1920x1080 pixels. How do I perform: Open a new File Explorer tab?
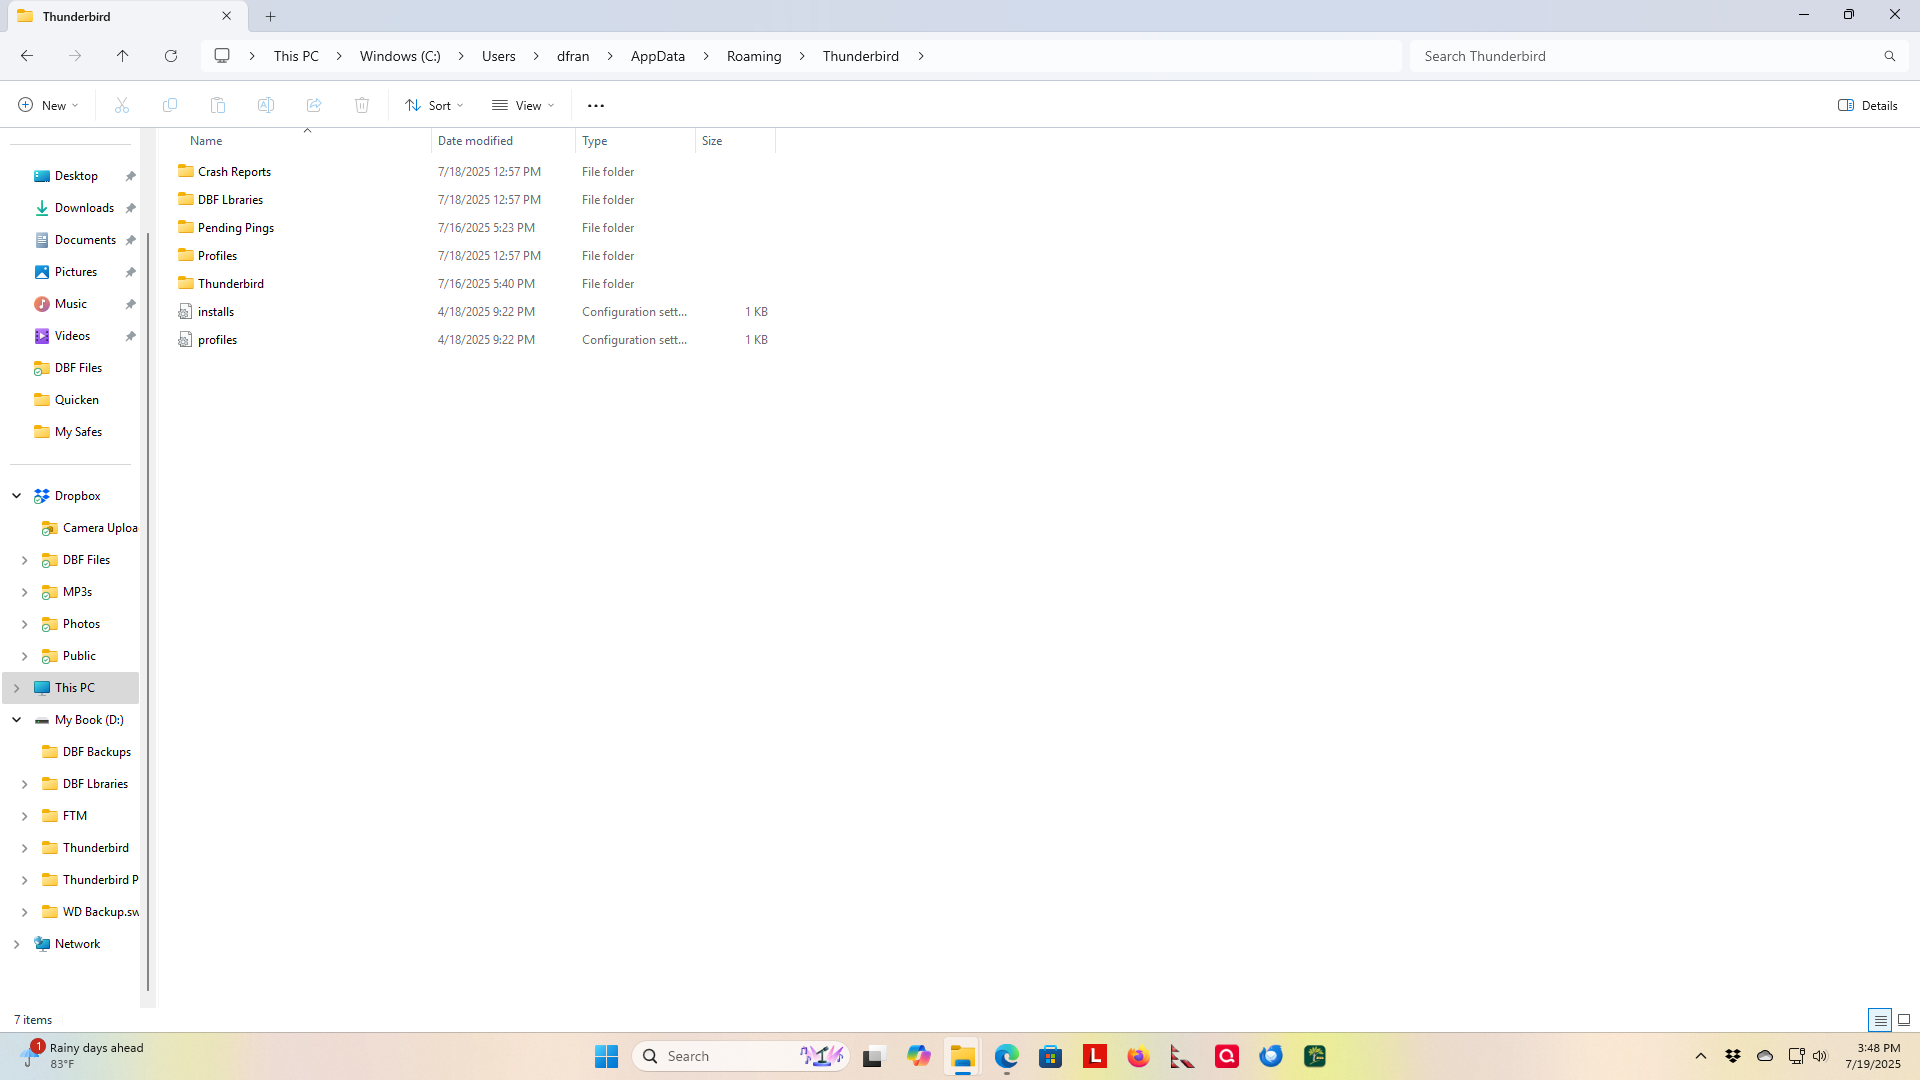point(271,16)
